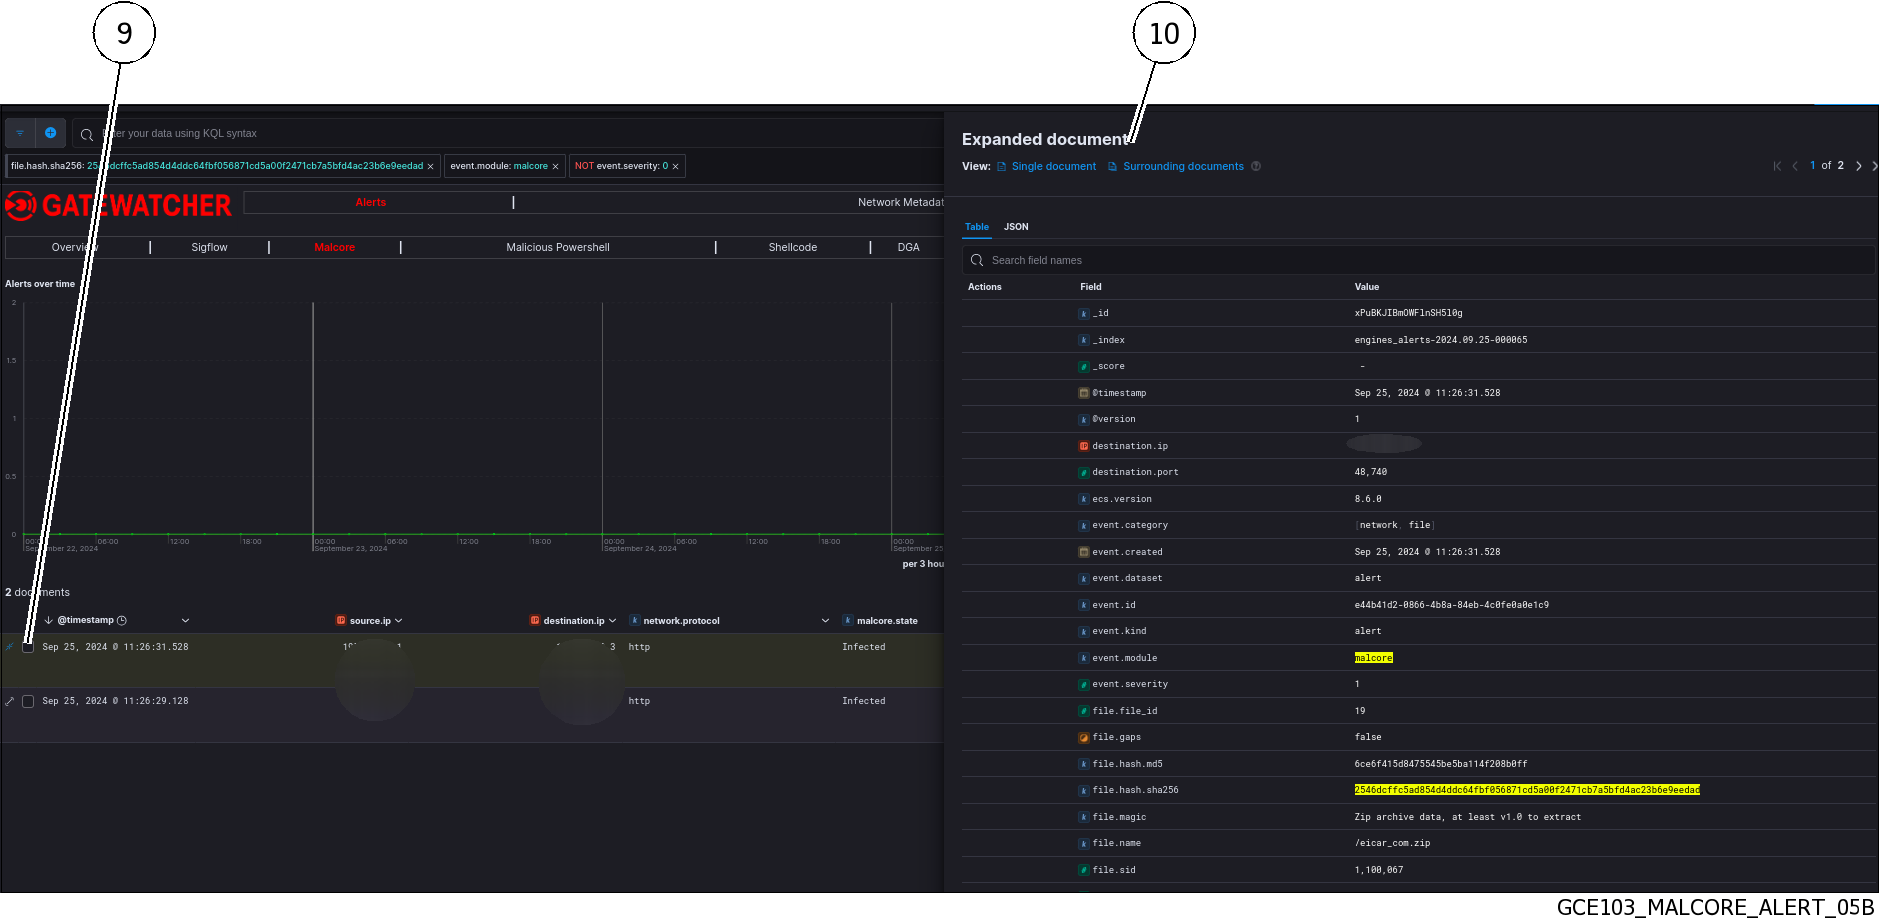Expand the source.ip column dropdown
This screenshot has height=924, width=1879.
click(x=398, y=620)
